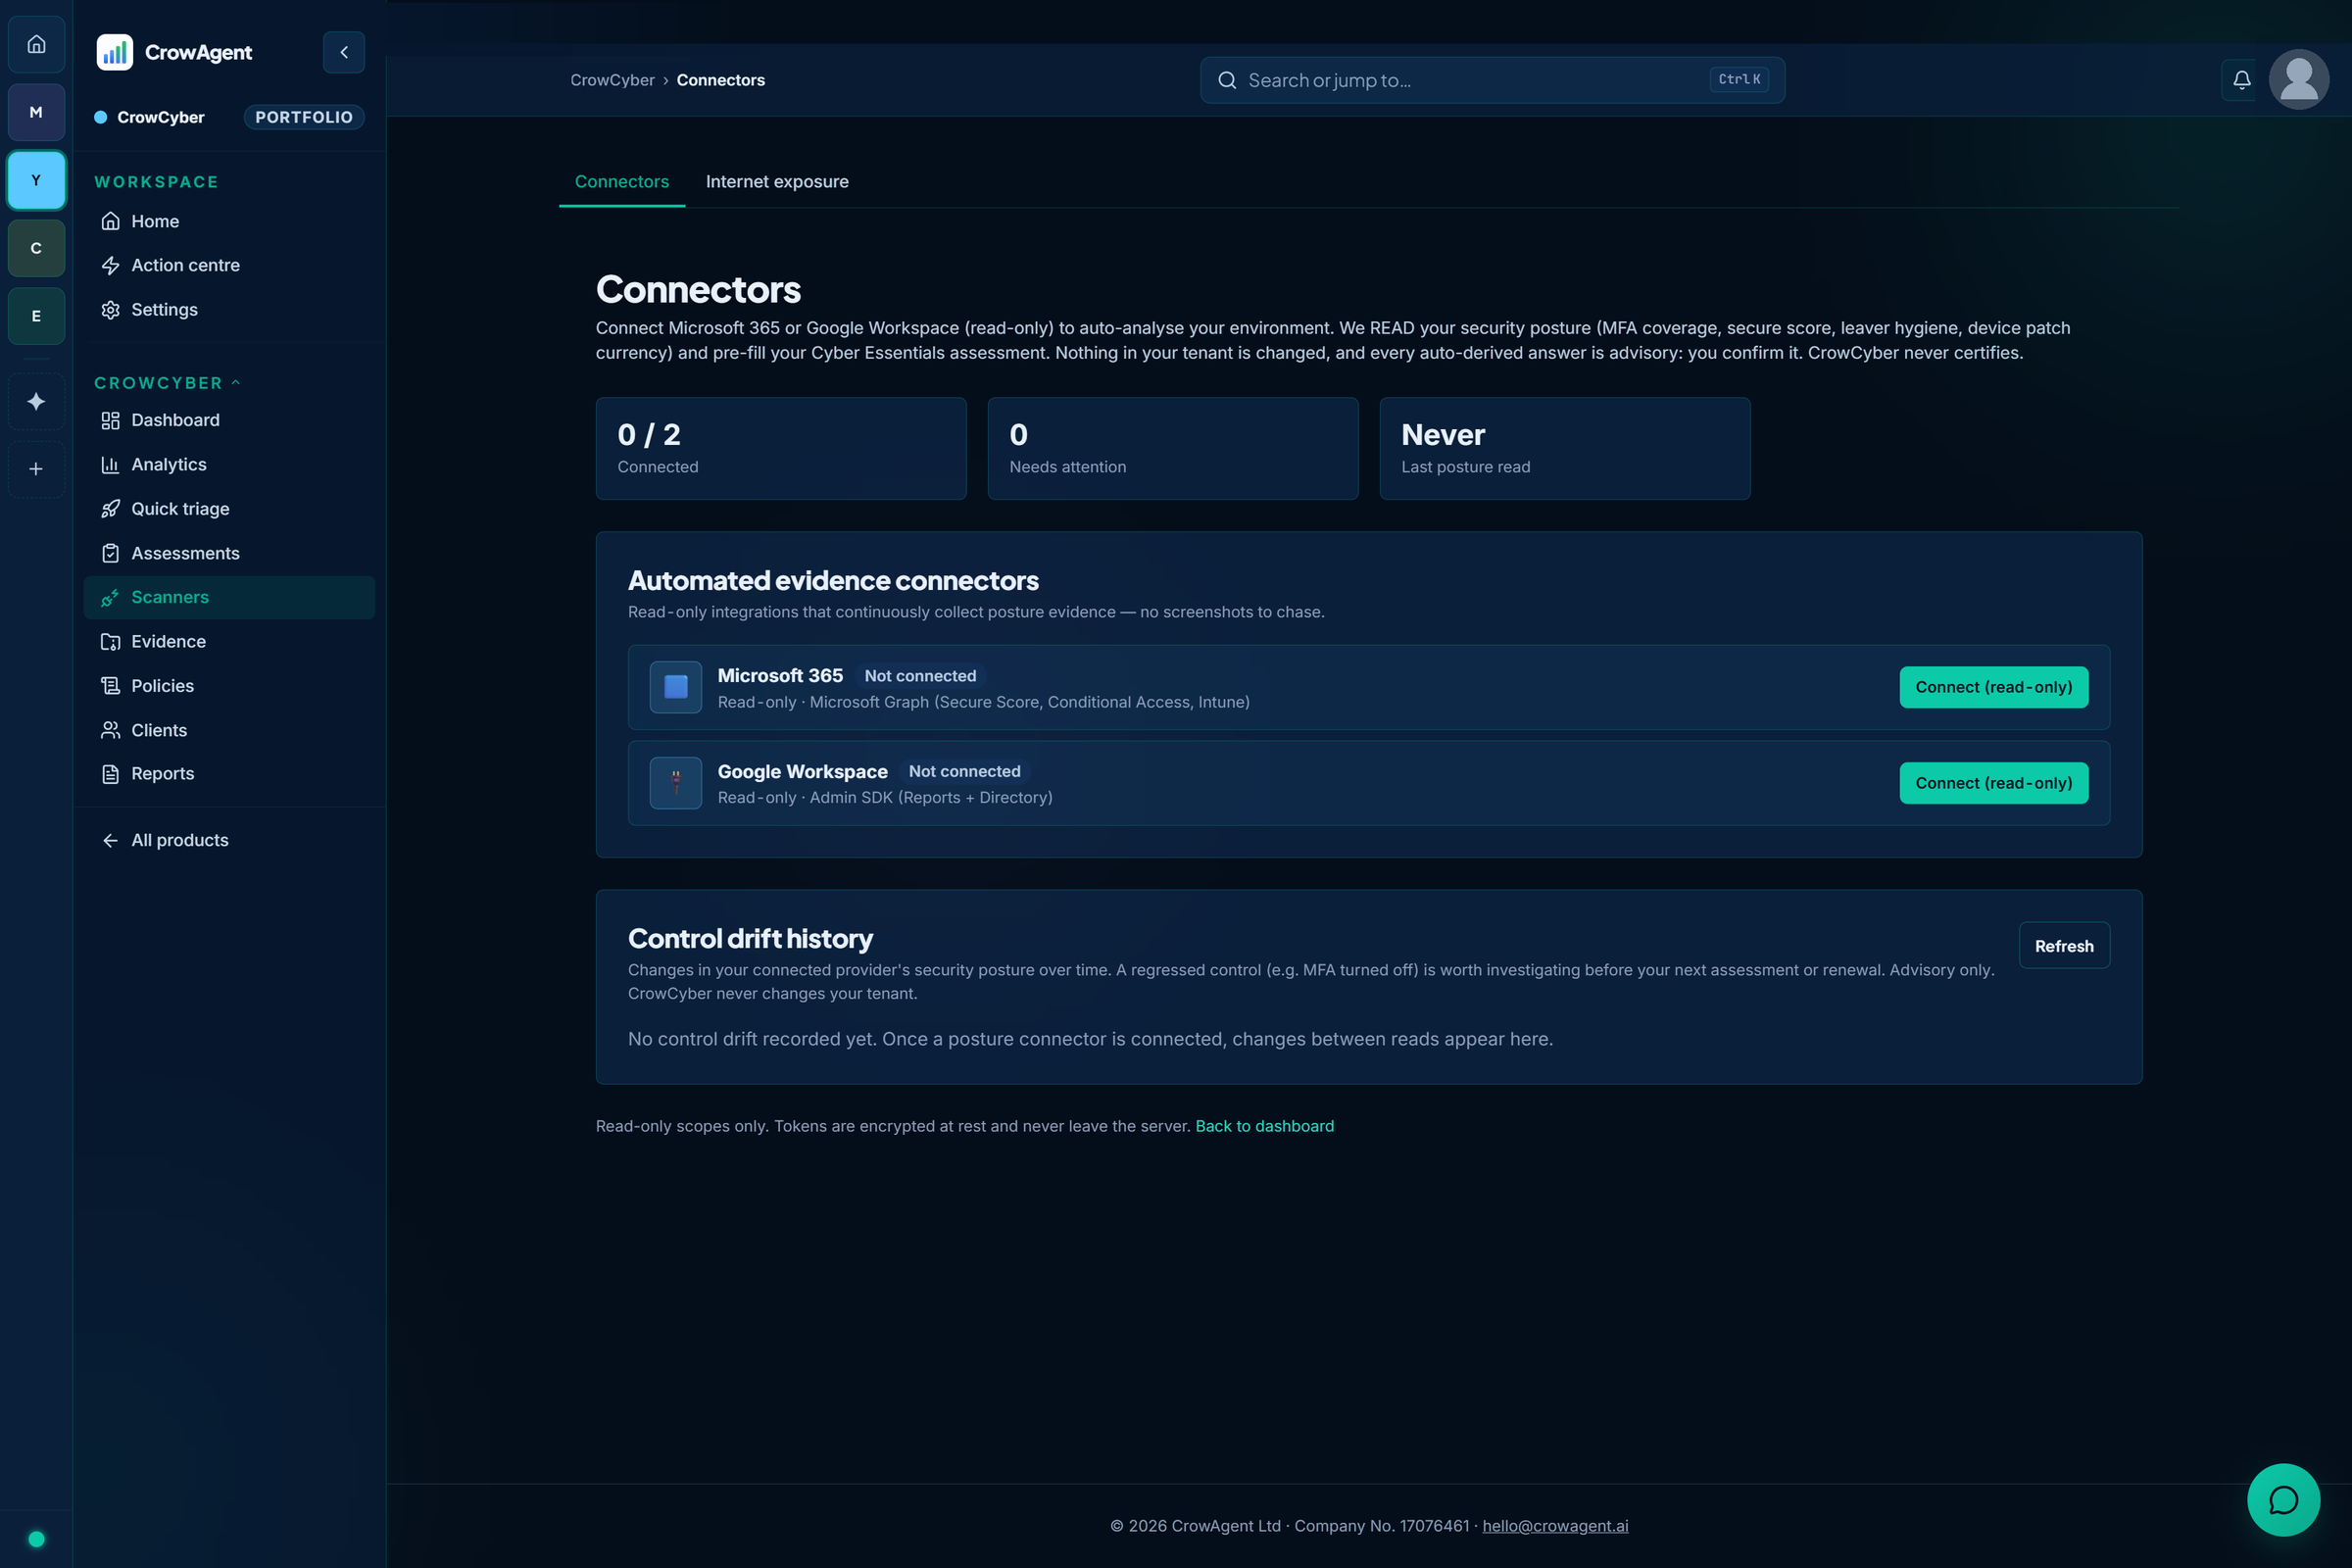The height and width of the screenshot is (1568, 2352).
Task: Click the Last posture read card
Action: coord(1565,449)
